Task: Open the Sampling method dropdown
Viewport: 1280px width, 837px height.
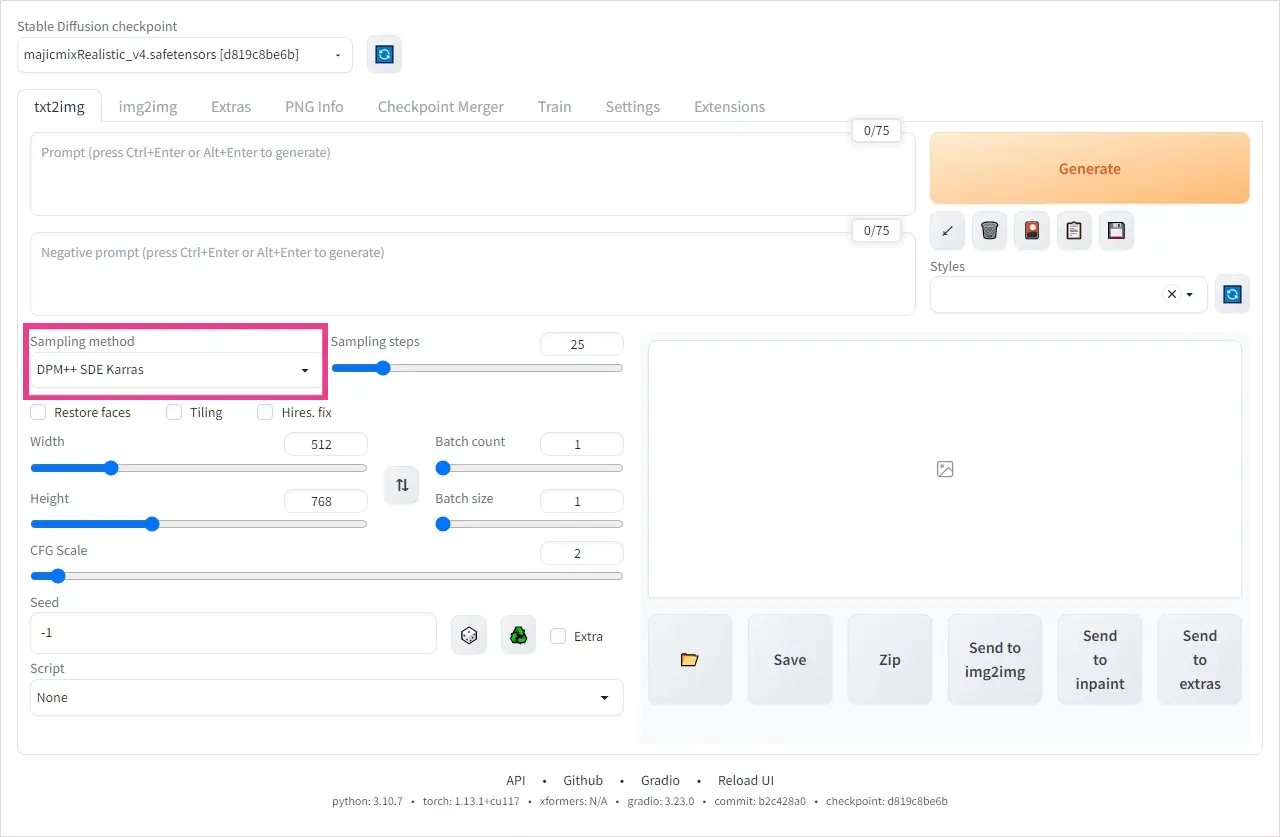Action: pos(176,370)
